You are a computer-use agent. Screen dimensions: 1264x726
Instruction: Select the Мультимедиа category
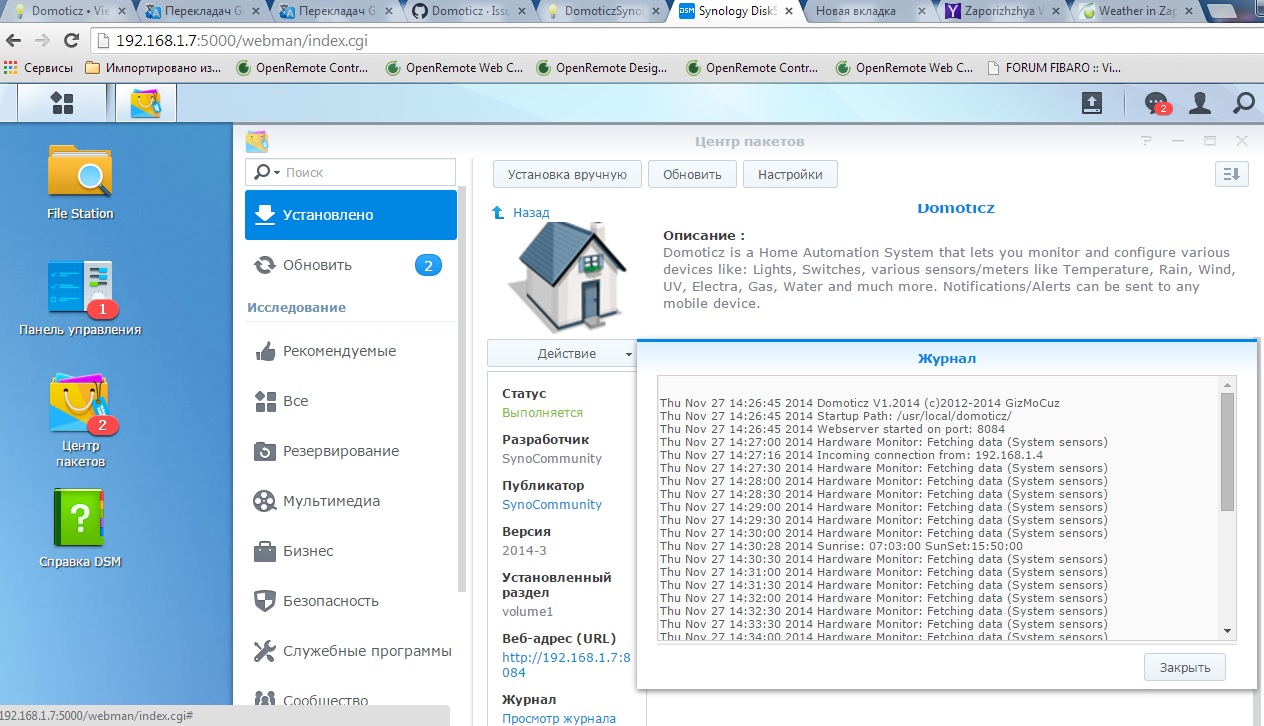pyautogui.click(x=351, y=501)
